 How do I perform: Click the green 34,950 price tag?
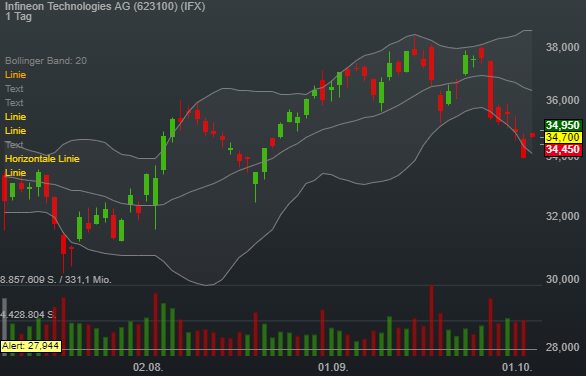click(x=563, y=125)
